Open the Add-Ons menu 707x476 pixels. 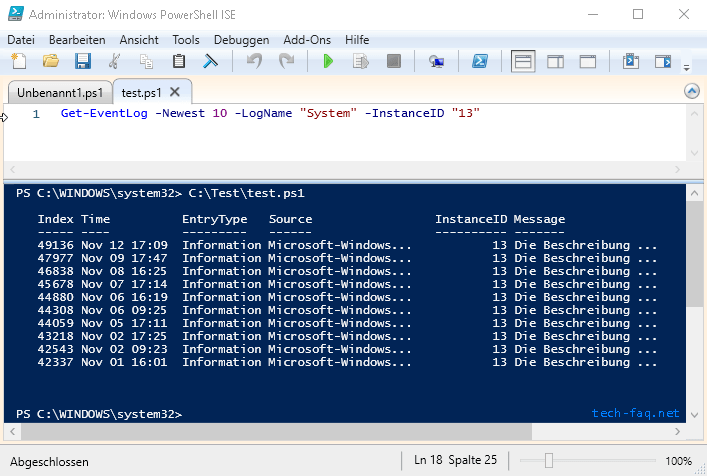[306, 39]
